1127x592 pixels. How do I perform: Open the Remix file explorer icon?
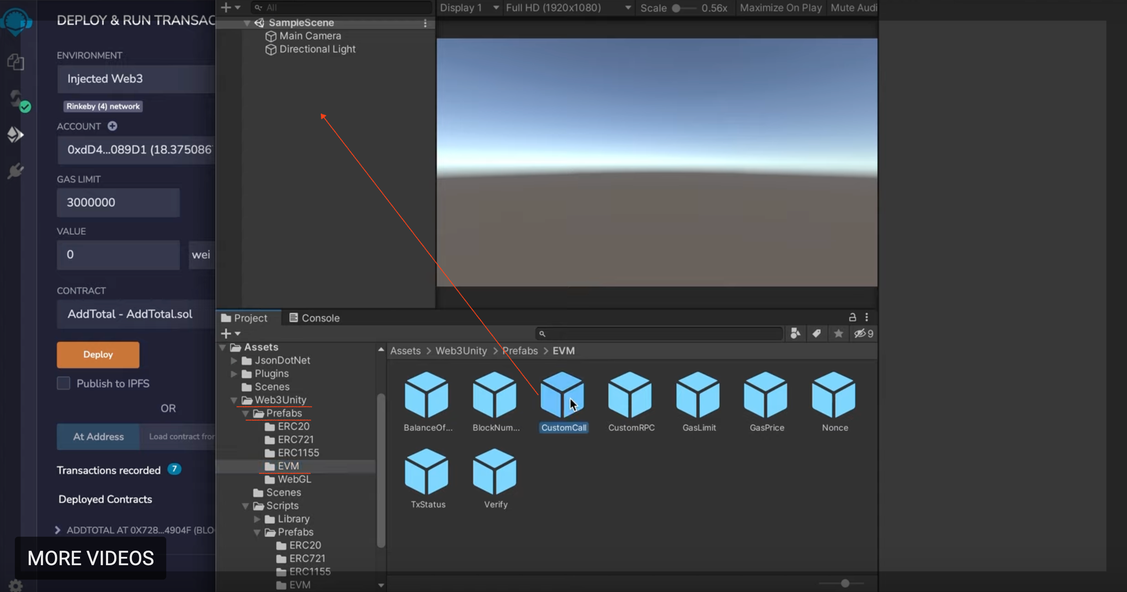(16, 63)
